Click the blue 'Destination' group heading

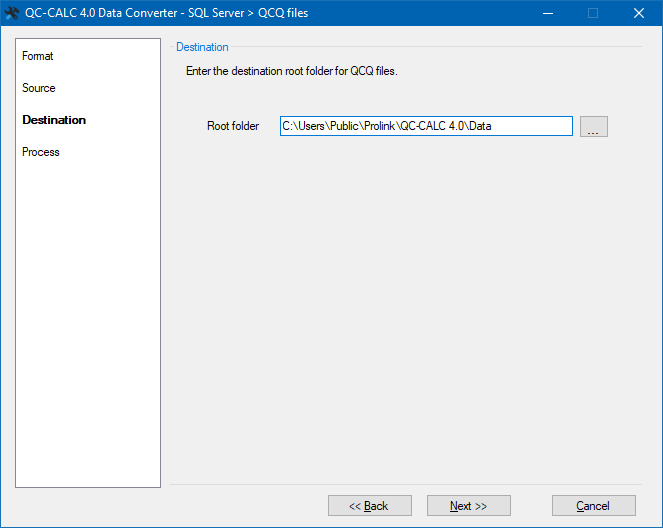202,47
